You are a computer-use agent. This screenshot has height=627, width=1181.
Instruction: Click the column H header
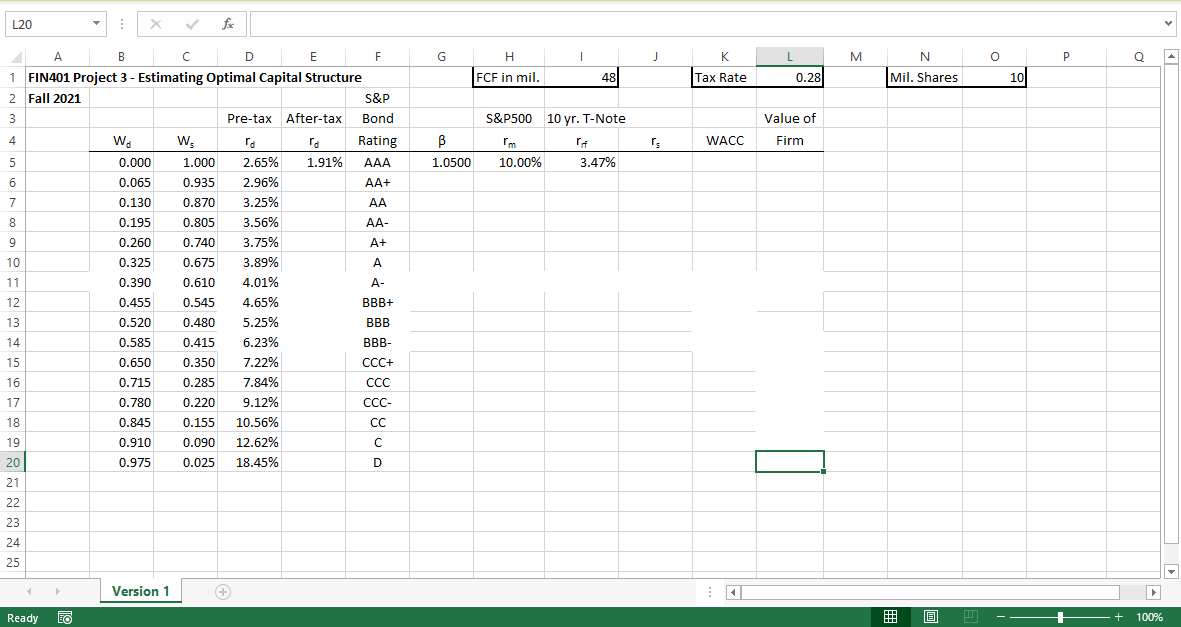(x=509, y=56)
